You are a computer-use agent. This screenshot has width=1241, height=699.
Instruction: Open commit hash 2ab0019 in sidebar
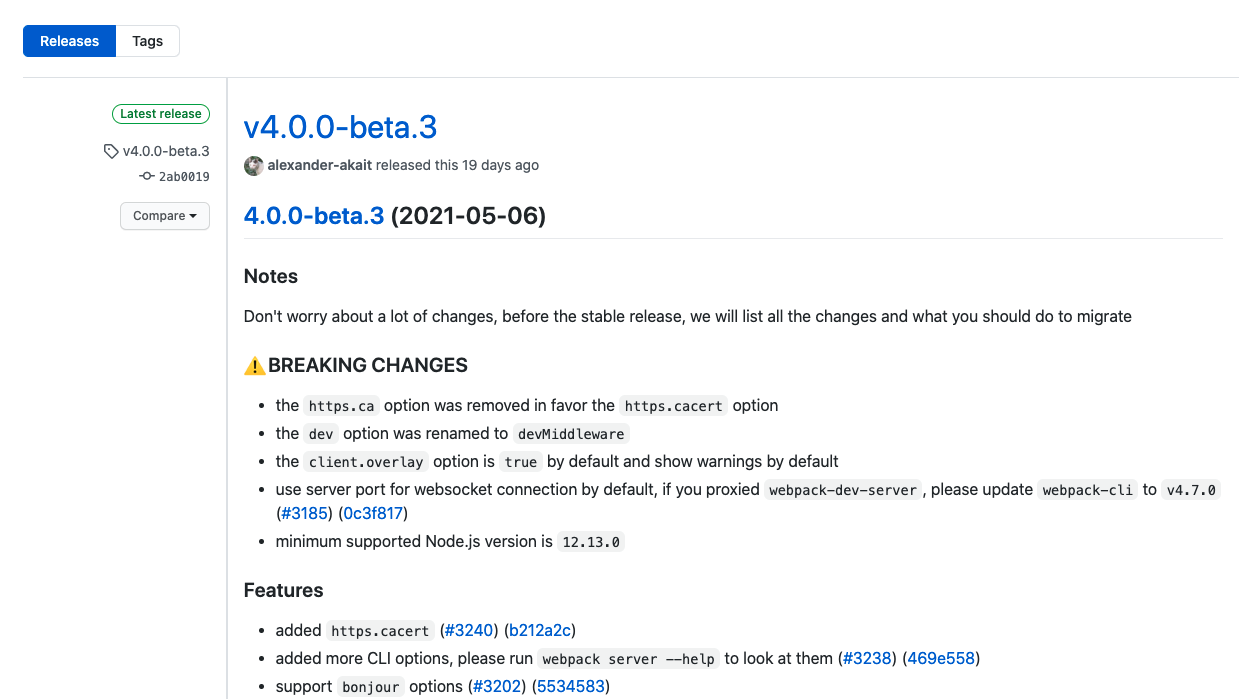pos(184,177)
